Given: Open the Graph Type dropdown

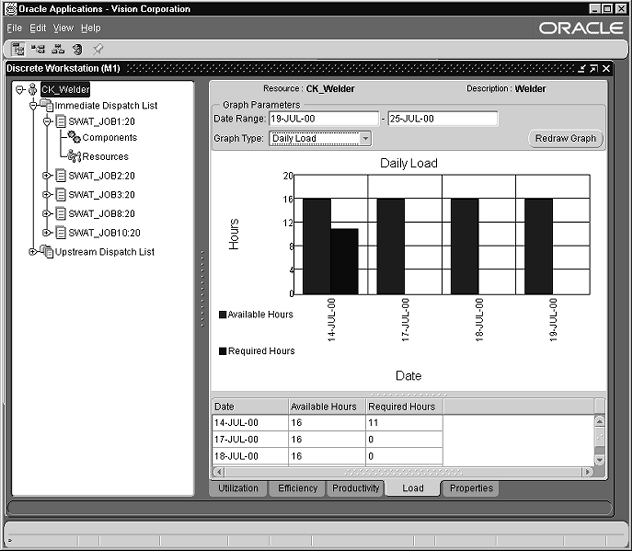Looking at the screenshot, I should [x=365, y=138].
